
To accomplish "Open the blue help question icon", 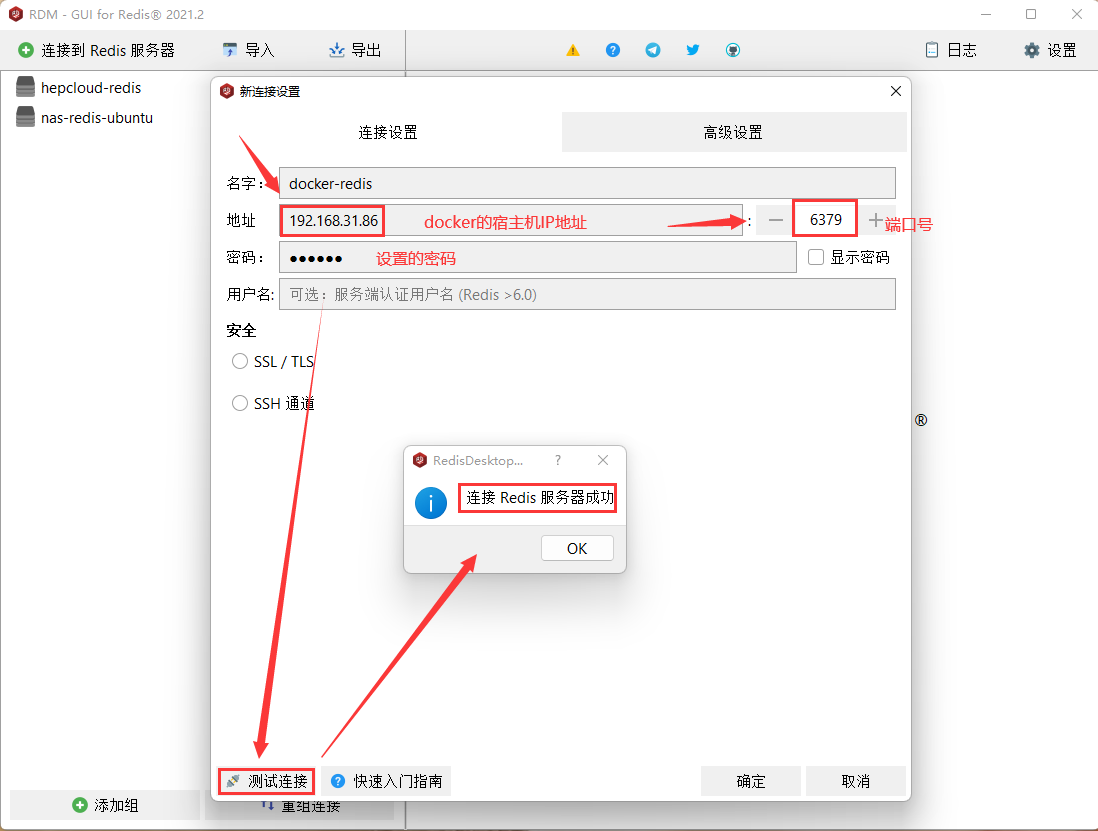I will click(613, 50).
